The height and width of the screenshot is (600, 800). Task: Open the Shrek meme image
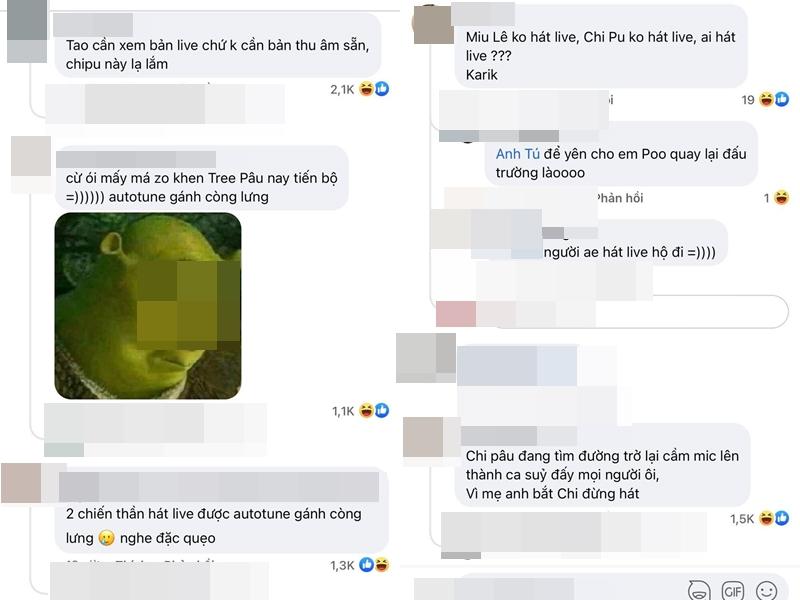148,306
